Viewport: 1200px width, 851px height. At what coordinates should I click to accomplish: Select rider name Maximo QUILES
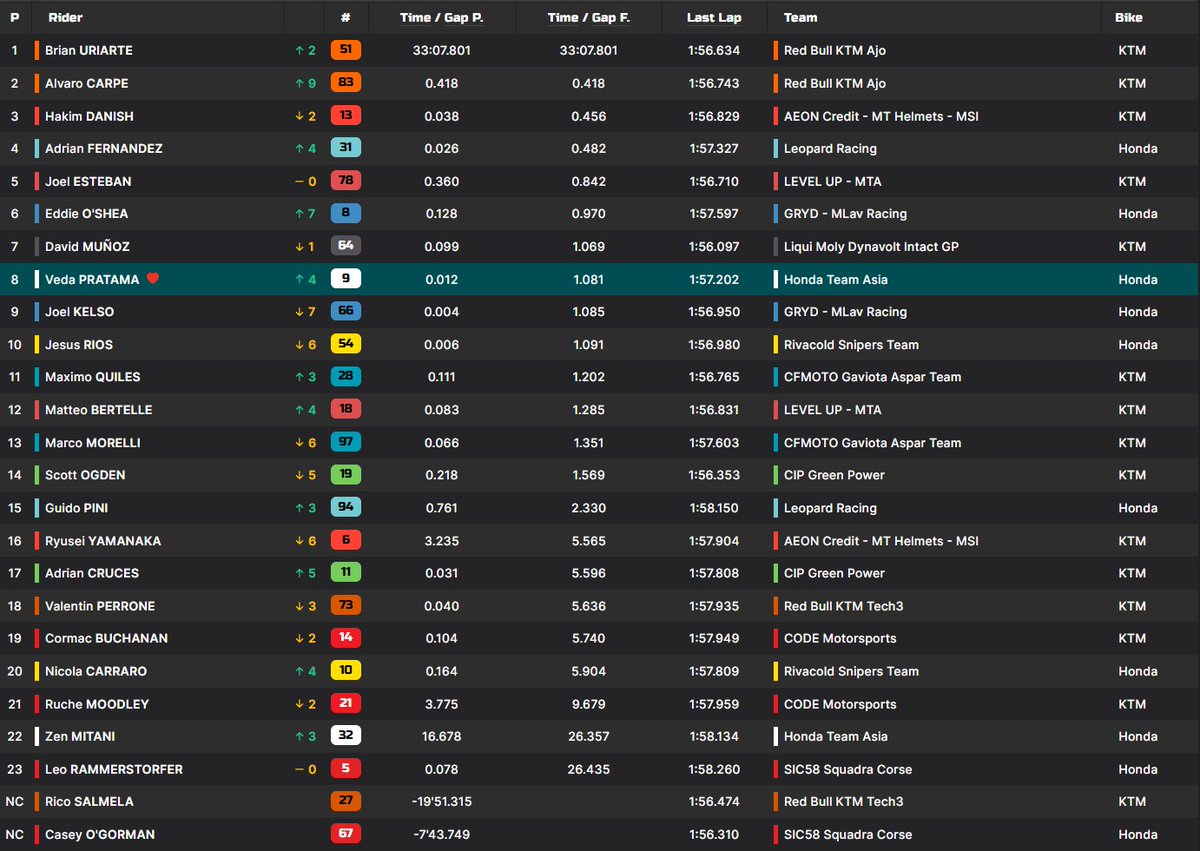93,377
